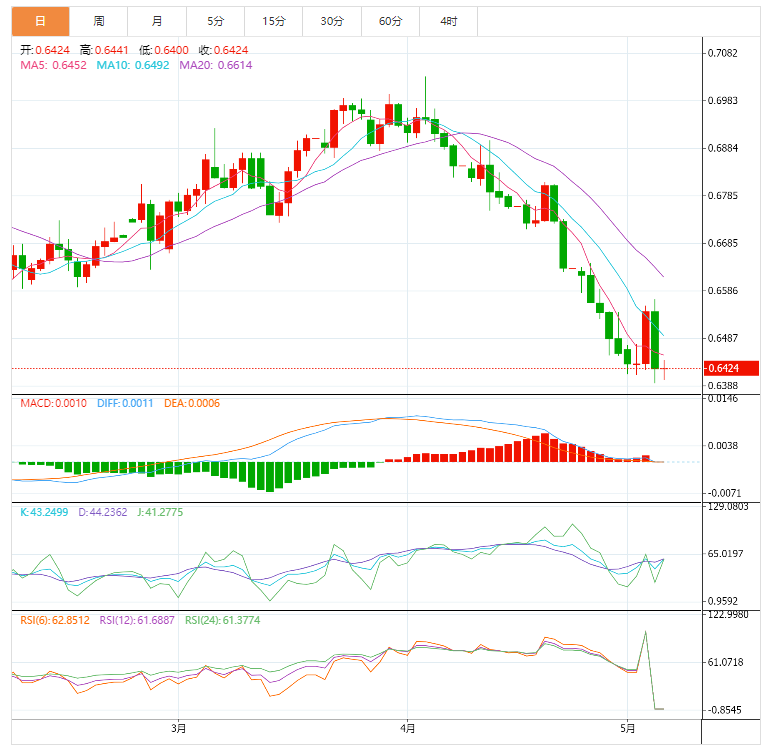Click the RSI(24):61.3774 label
Screen dimensions: 765x755
pyautogui.click(x=222, y=620)
